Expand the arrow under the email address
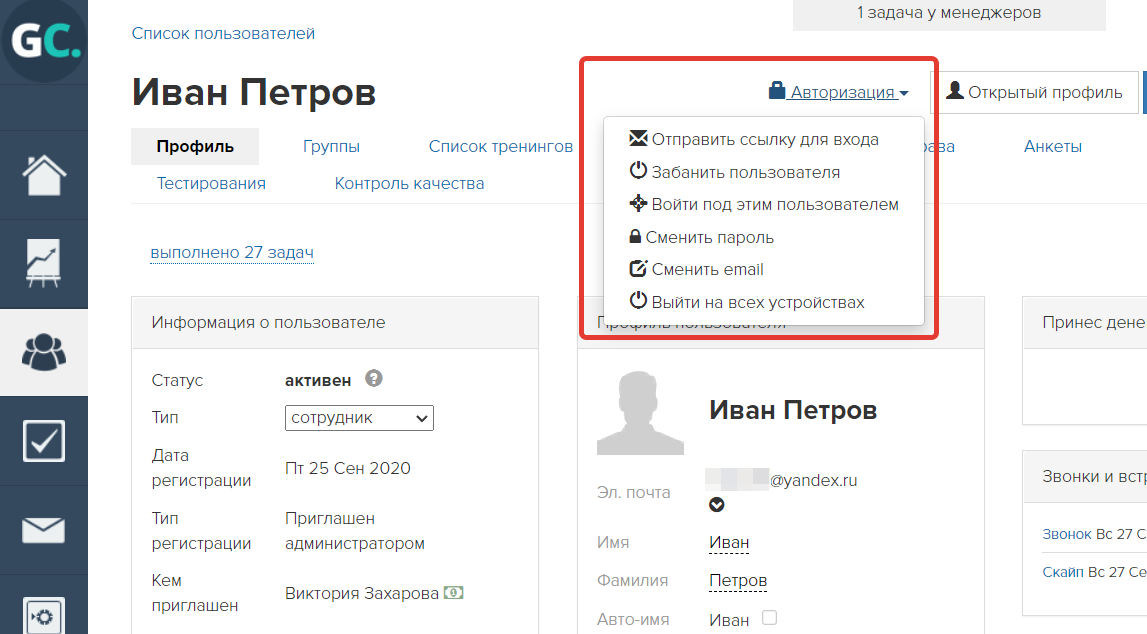1147x634 pixels. [x=717, y=505]
